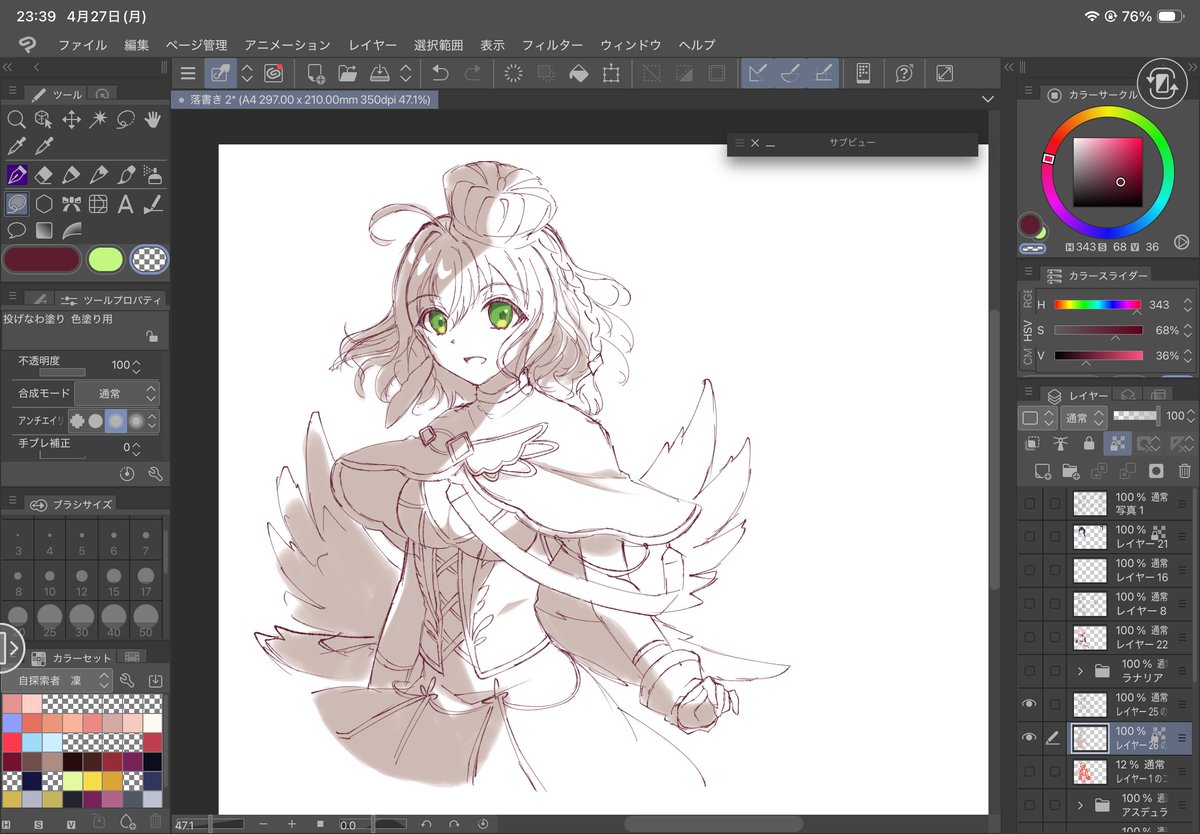Expand the ラナリア layer folder
Viewport: 1200px width, 834px height.
(x=1081, y=671)
